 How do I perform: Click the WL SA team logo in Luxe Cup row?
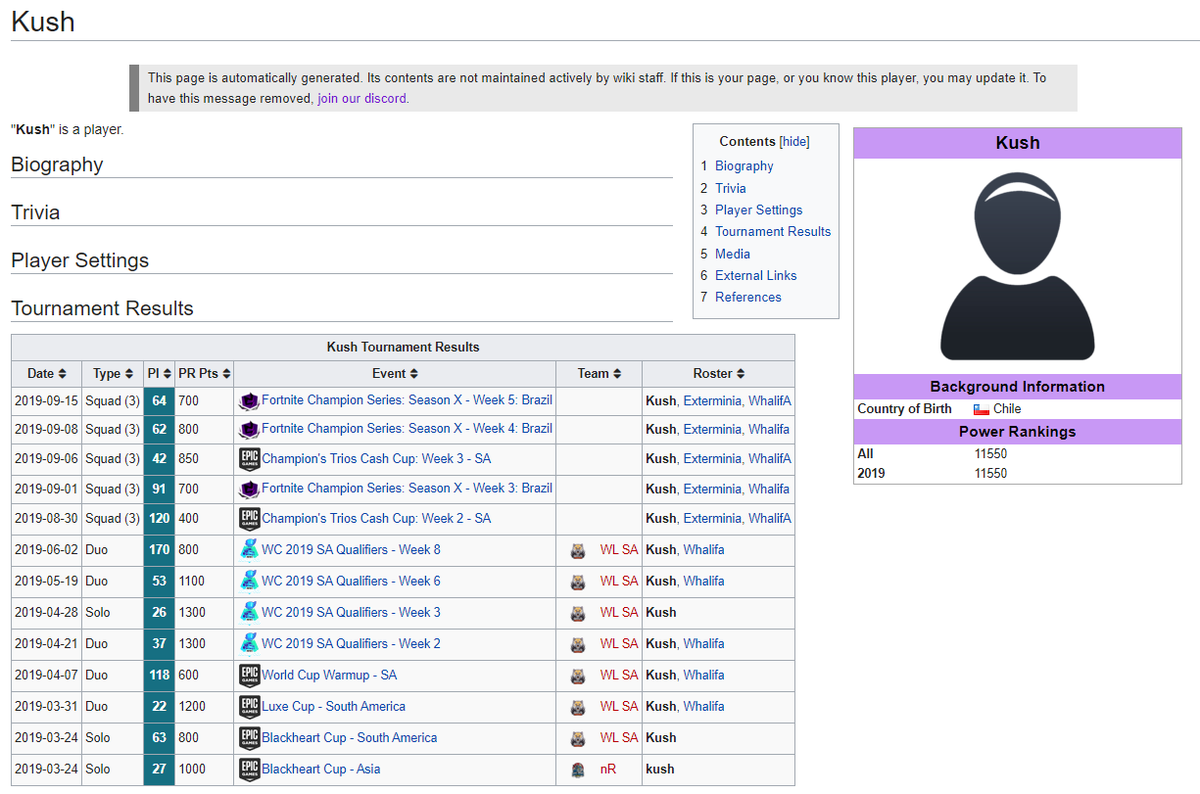click(578, 707)
